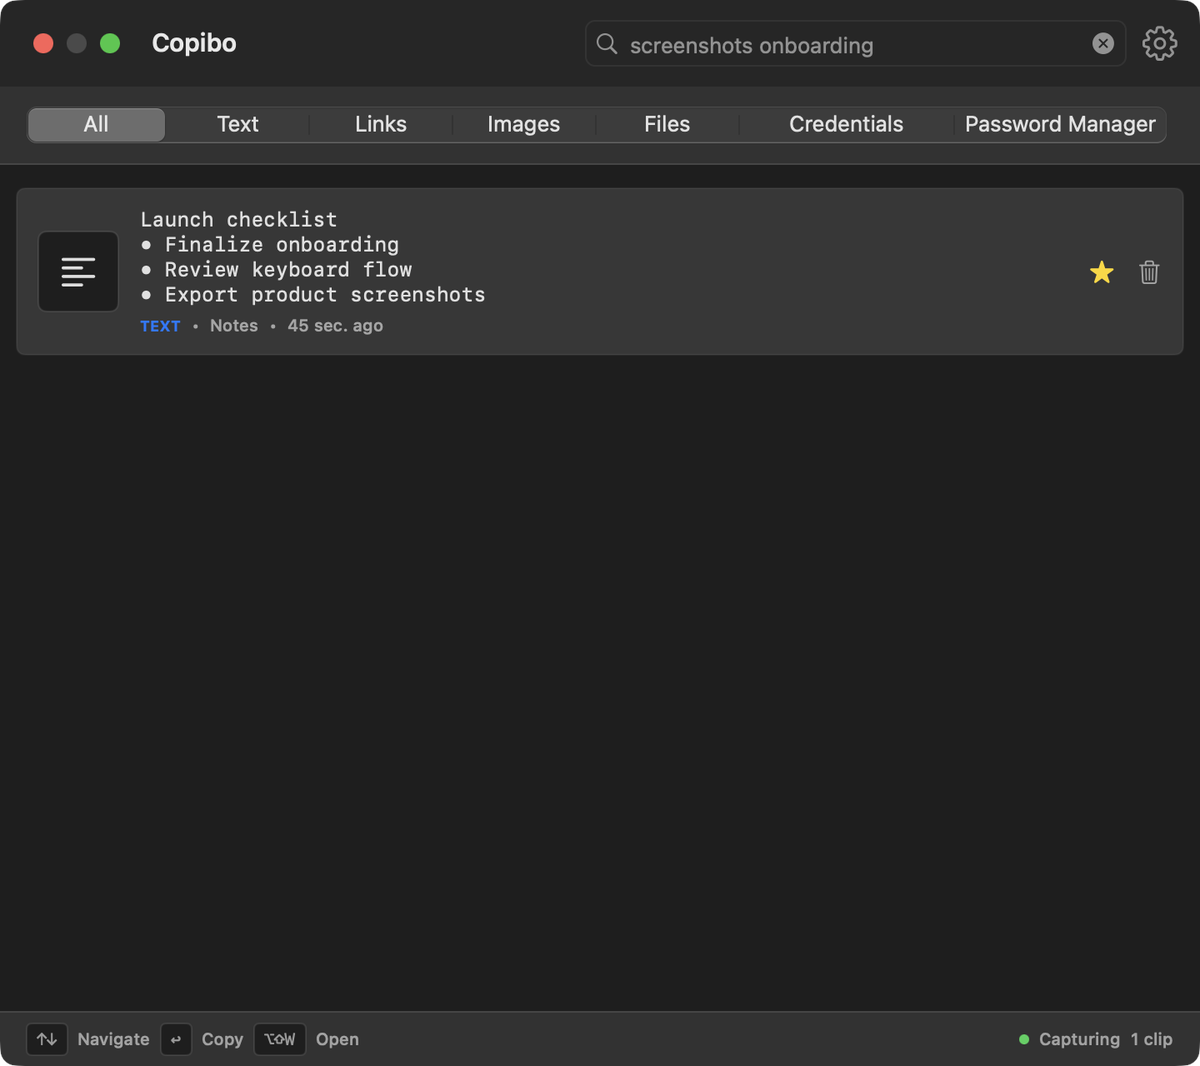Switch to the Text tab
1200x1066 pixels.
click(238, 124)
